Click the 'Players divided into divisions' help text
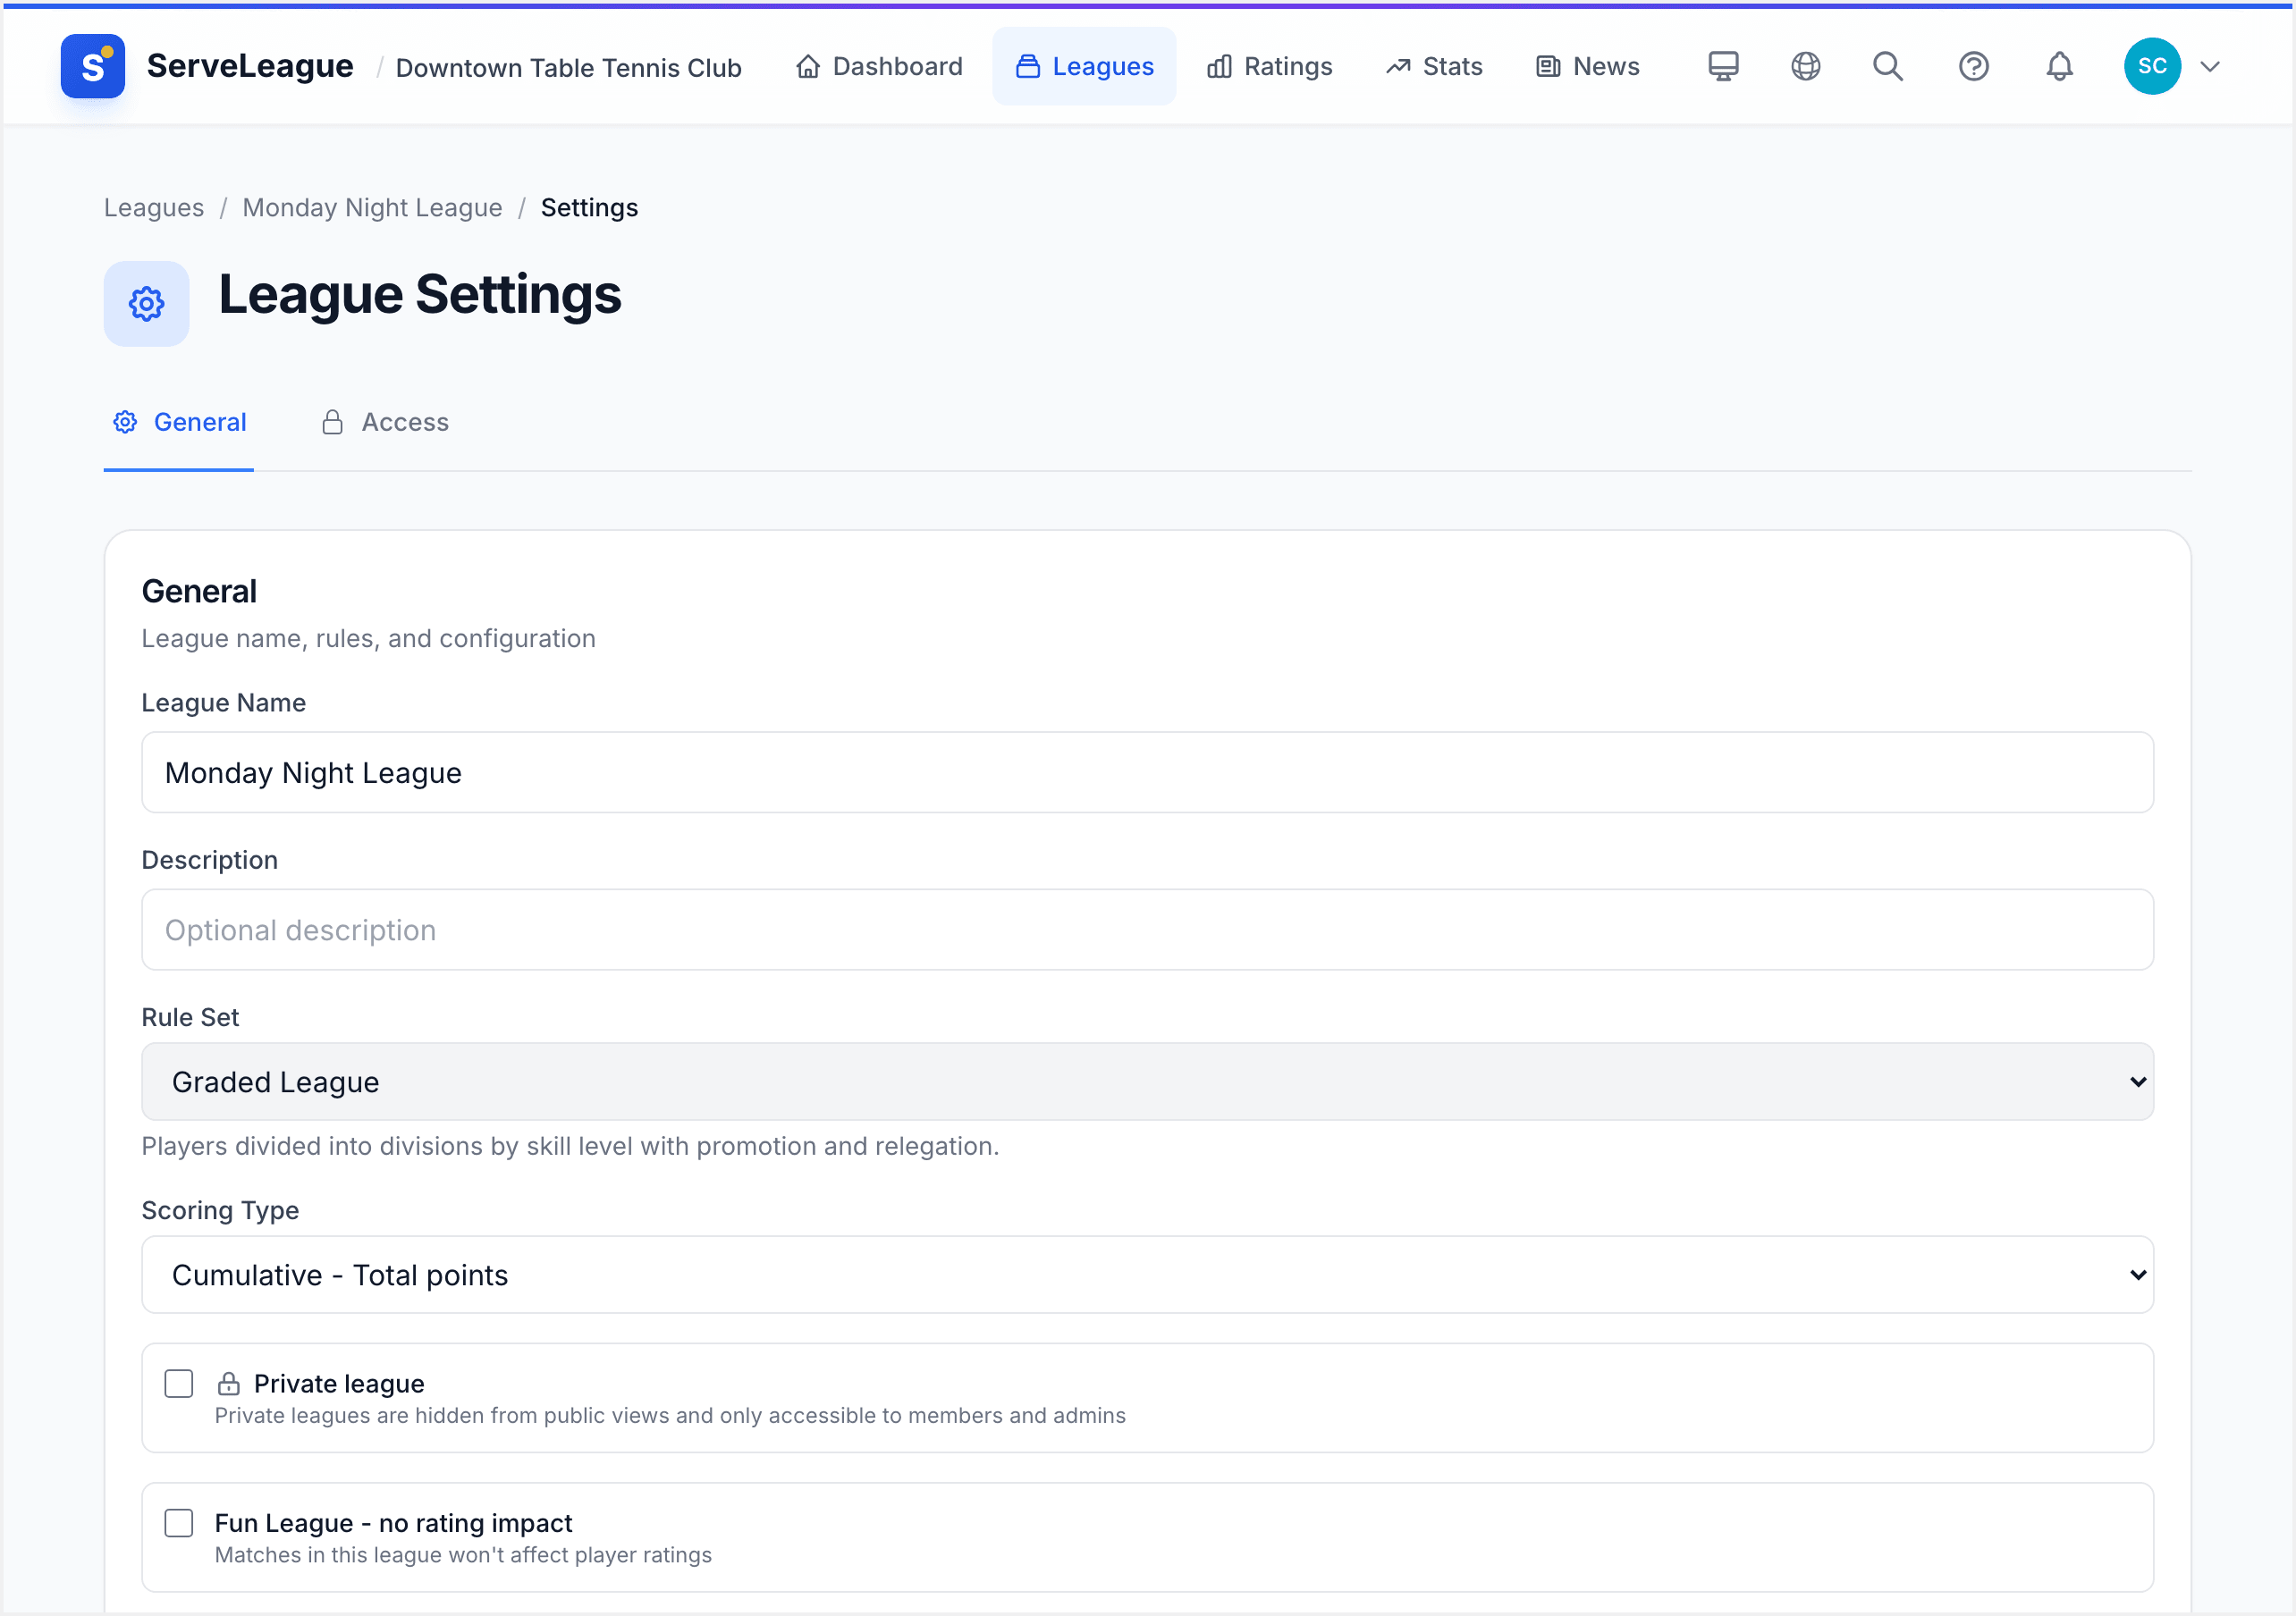 tap(570, 1146)
